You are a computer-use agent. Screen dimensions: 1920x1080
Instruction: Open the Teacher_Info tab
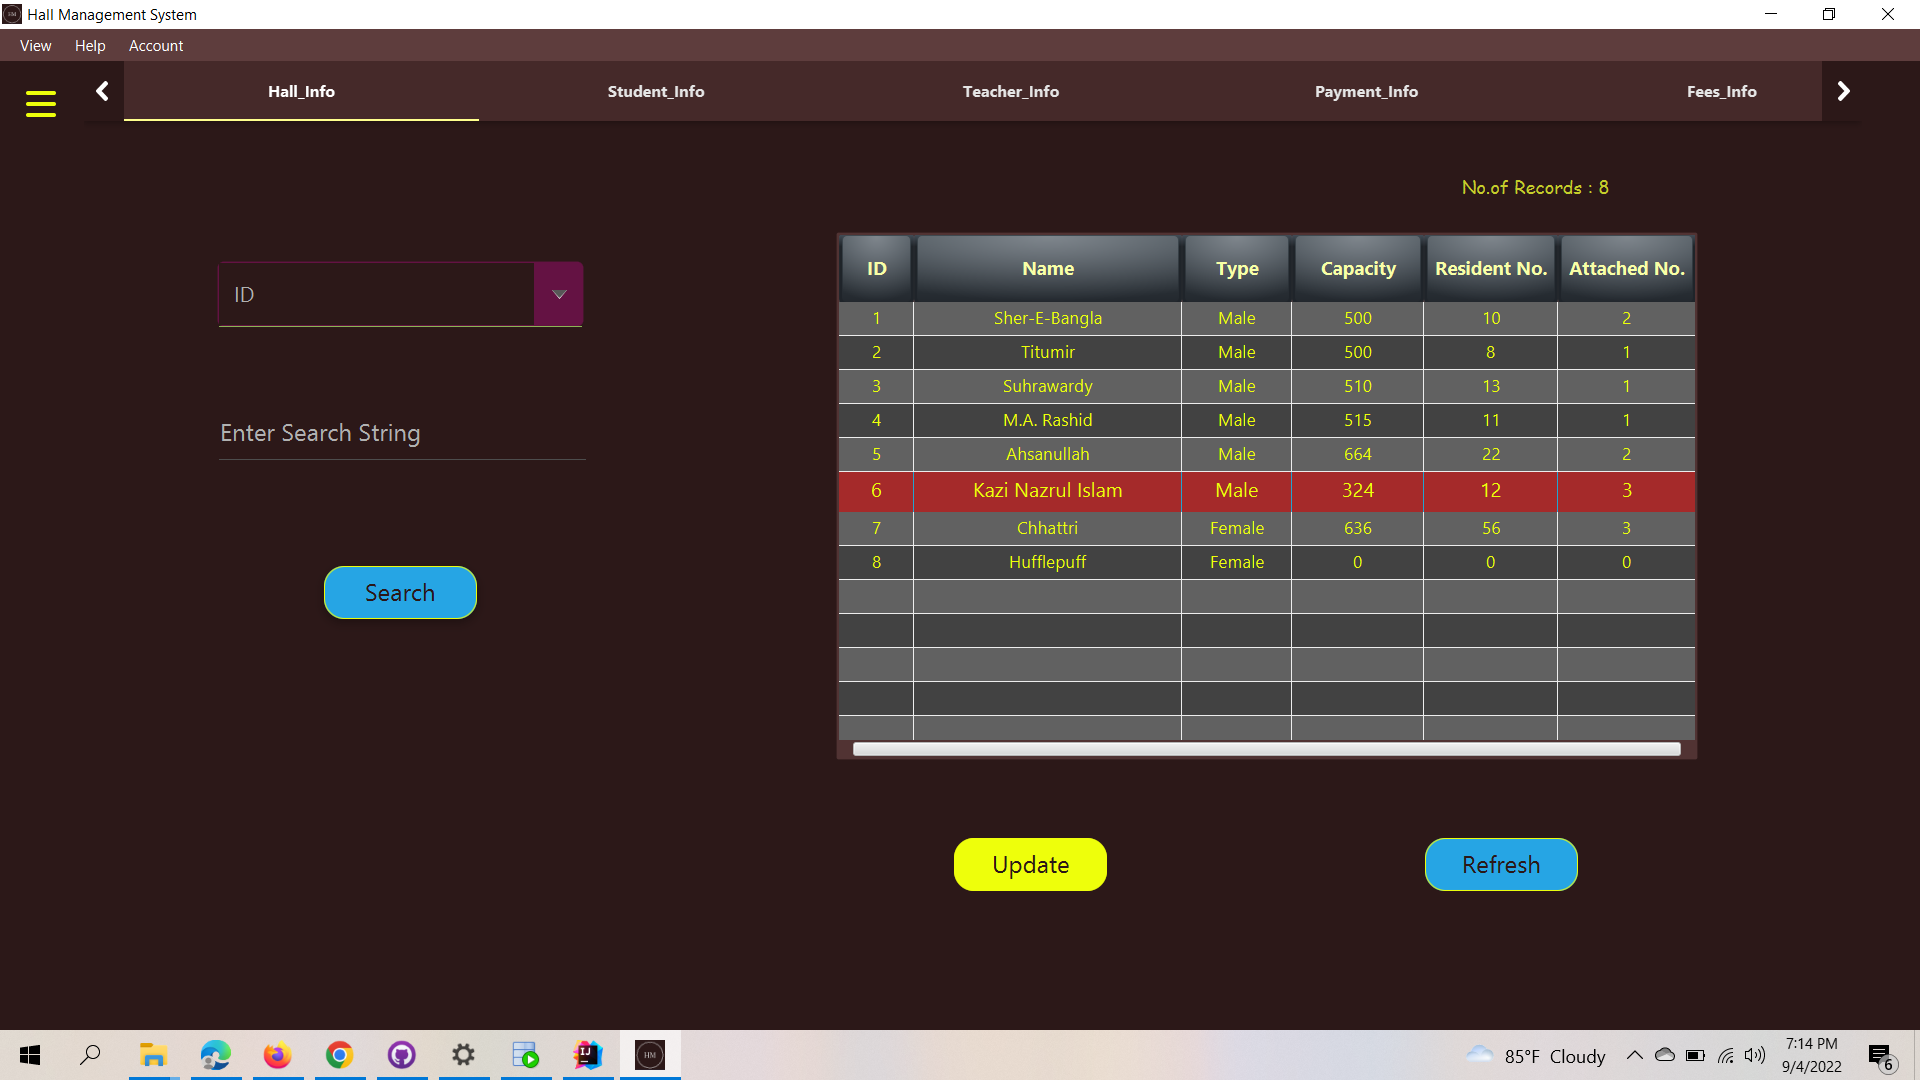click(x=1011, y=91)
